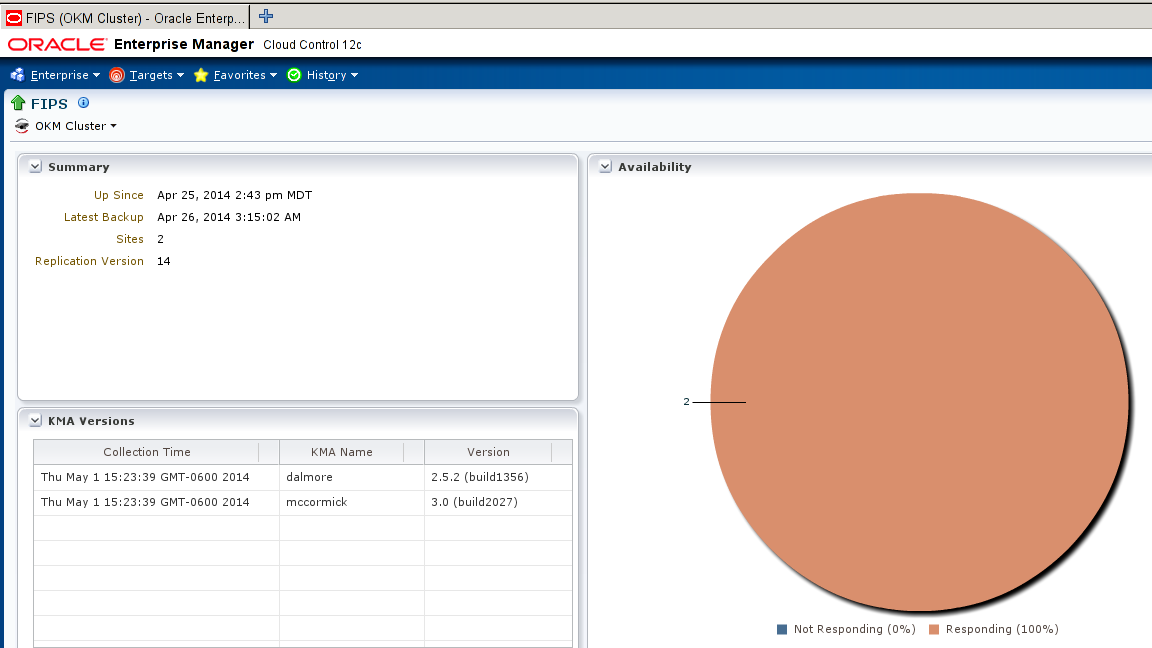
Task: Click the Enterprise Manager title text
Action: pyautogui.click(x=184, y=44)
